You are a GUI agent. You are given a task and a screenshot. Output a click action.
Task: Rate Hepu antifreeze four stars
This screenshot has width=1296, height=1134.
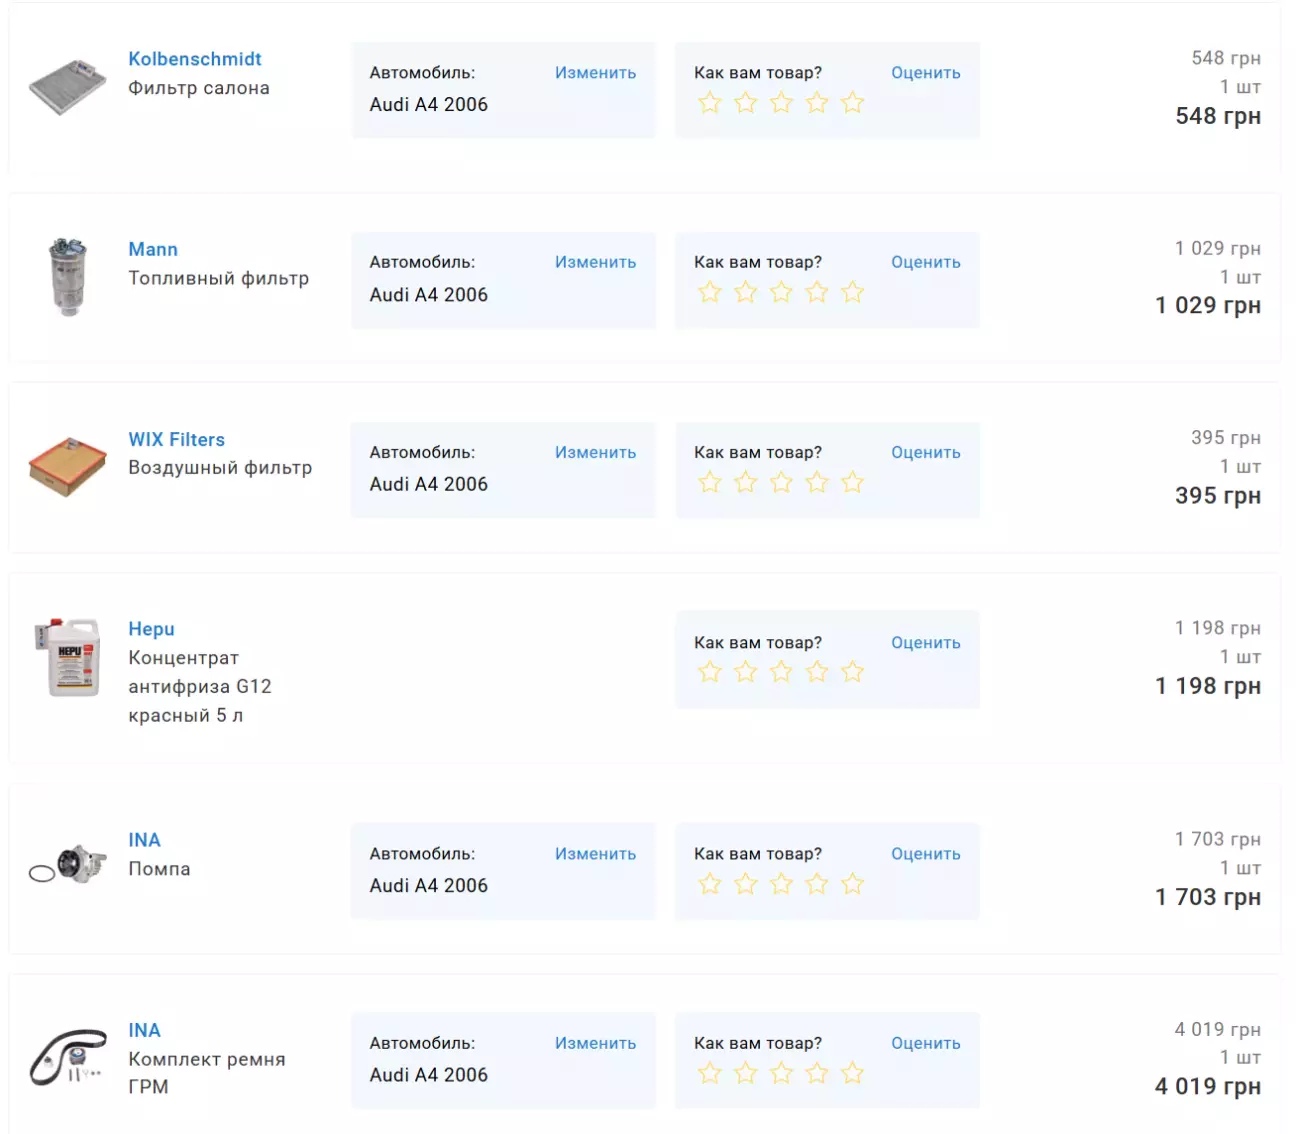[817, 672]
